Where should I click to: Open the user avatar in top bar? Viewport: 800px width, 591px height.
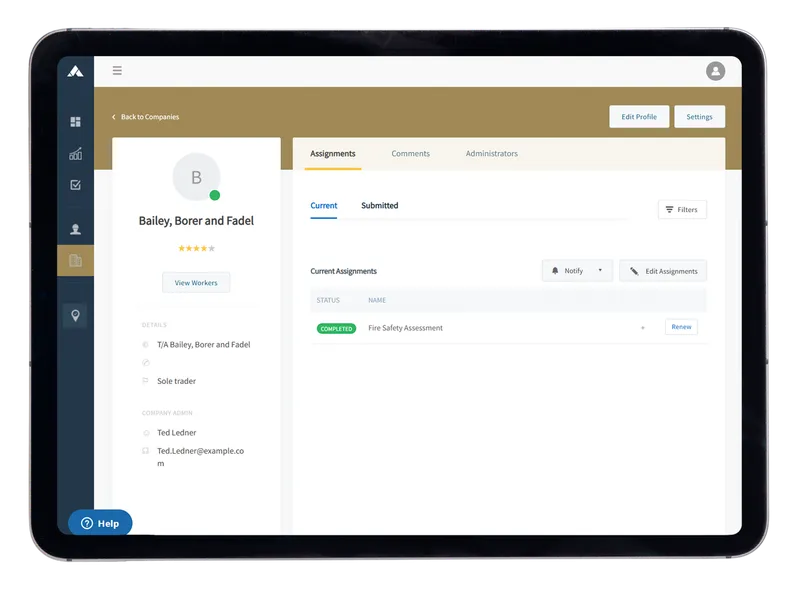tap(715, 71)
